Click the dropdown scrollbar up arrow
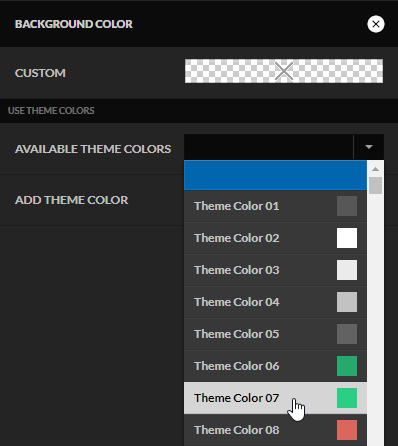The width and height of the screenshot is (398, 446). [375, 169]
